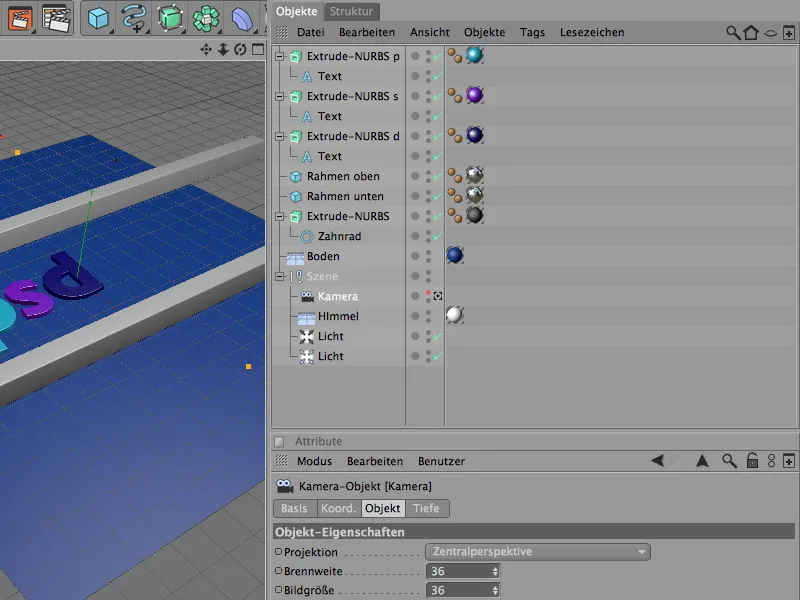Click the Brennweite value field
Image resolution: width=800 pixels, height=600 pixels.
click(x=458, y=571)
